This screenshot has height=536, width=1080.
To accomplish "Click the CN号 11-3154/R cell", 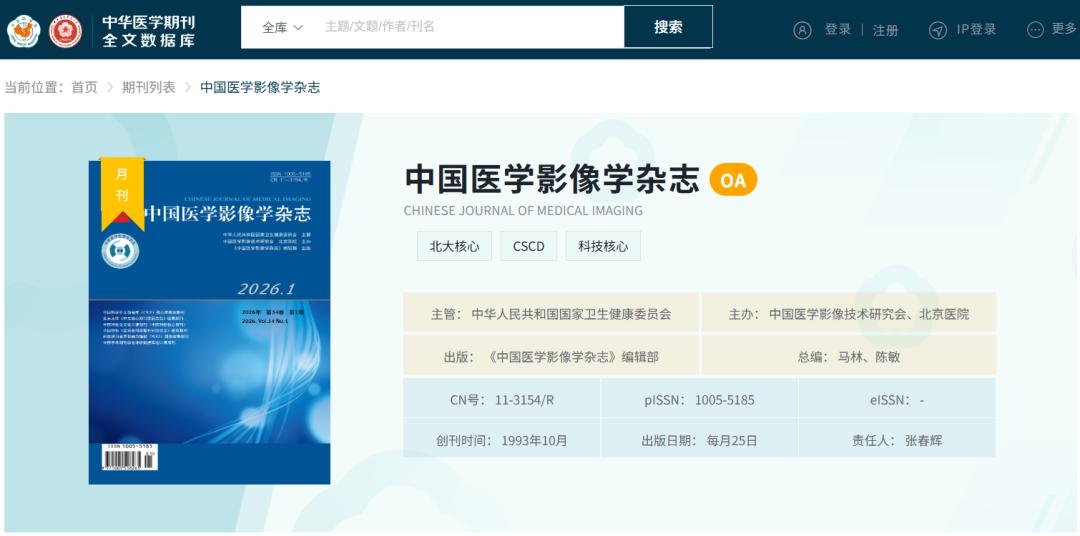I will [x=501, y=400].
